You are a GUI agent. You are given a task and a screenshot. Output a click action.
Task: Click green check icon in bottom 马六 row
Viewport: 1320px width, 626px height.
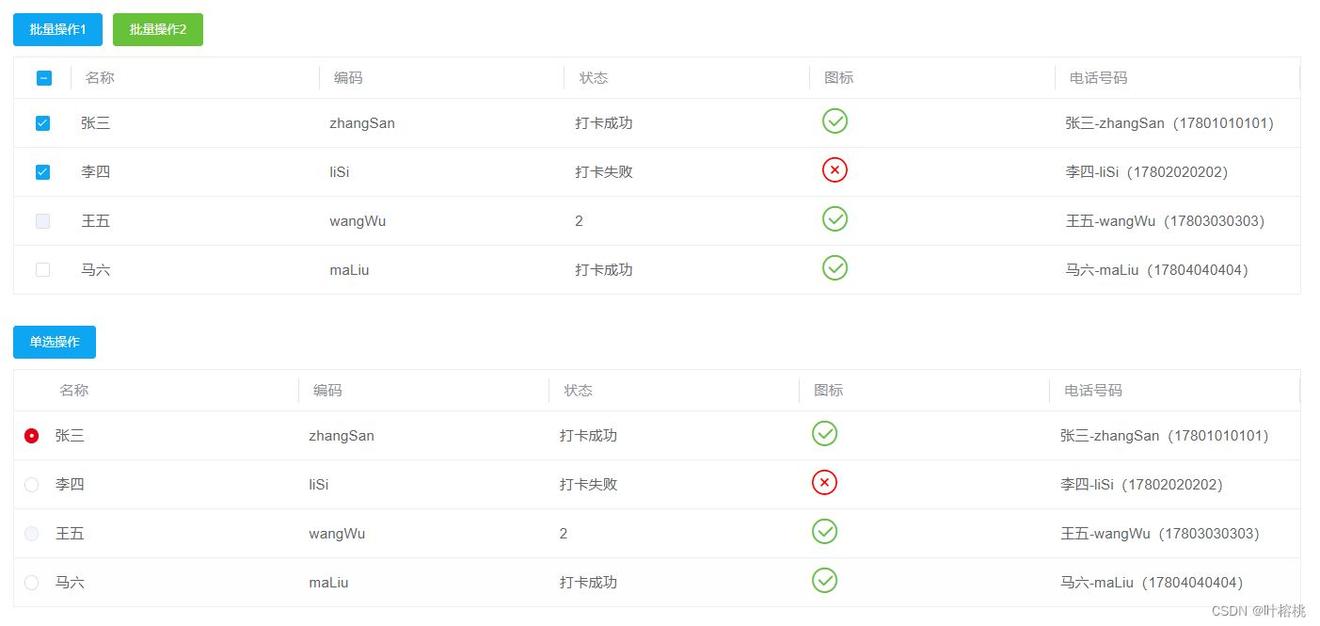pos(824,580)
